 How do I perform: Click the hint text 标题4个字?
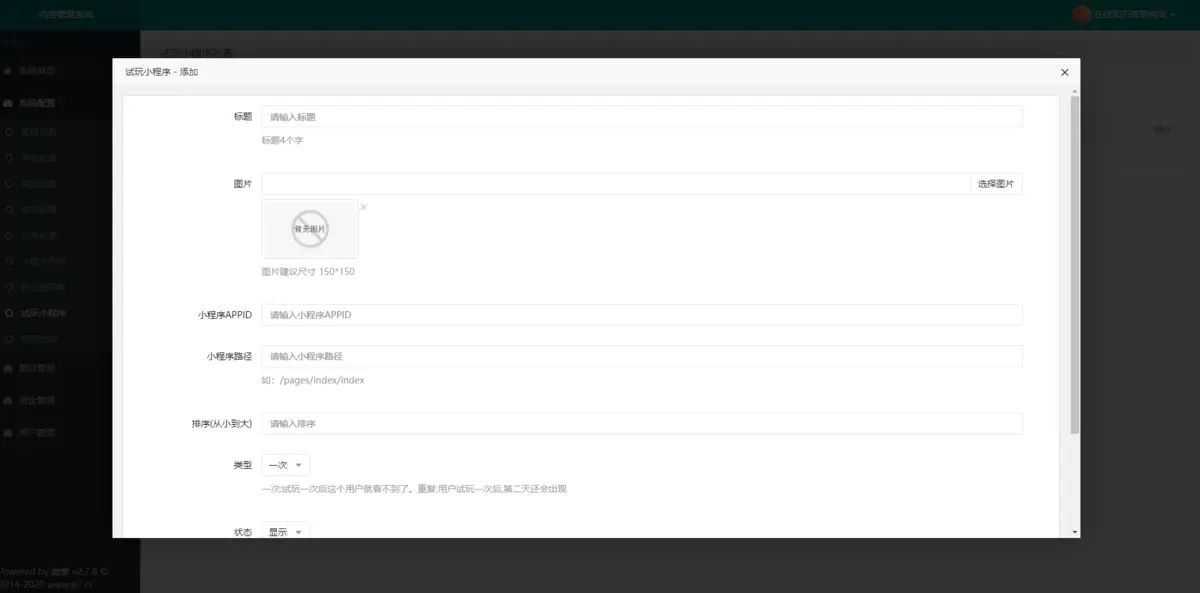point(282,141)
